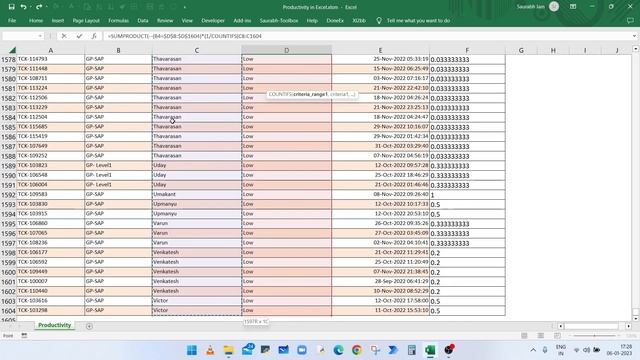Switch to the Formulas tab
640x360 pixels.
coord(118,20)
